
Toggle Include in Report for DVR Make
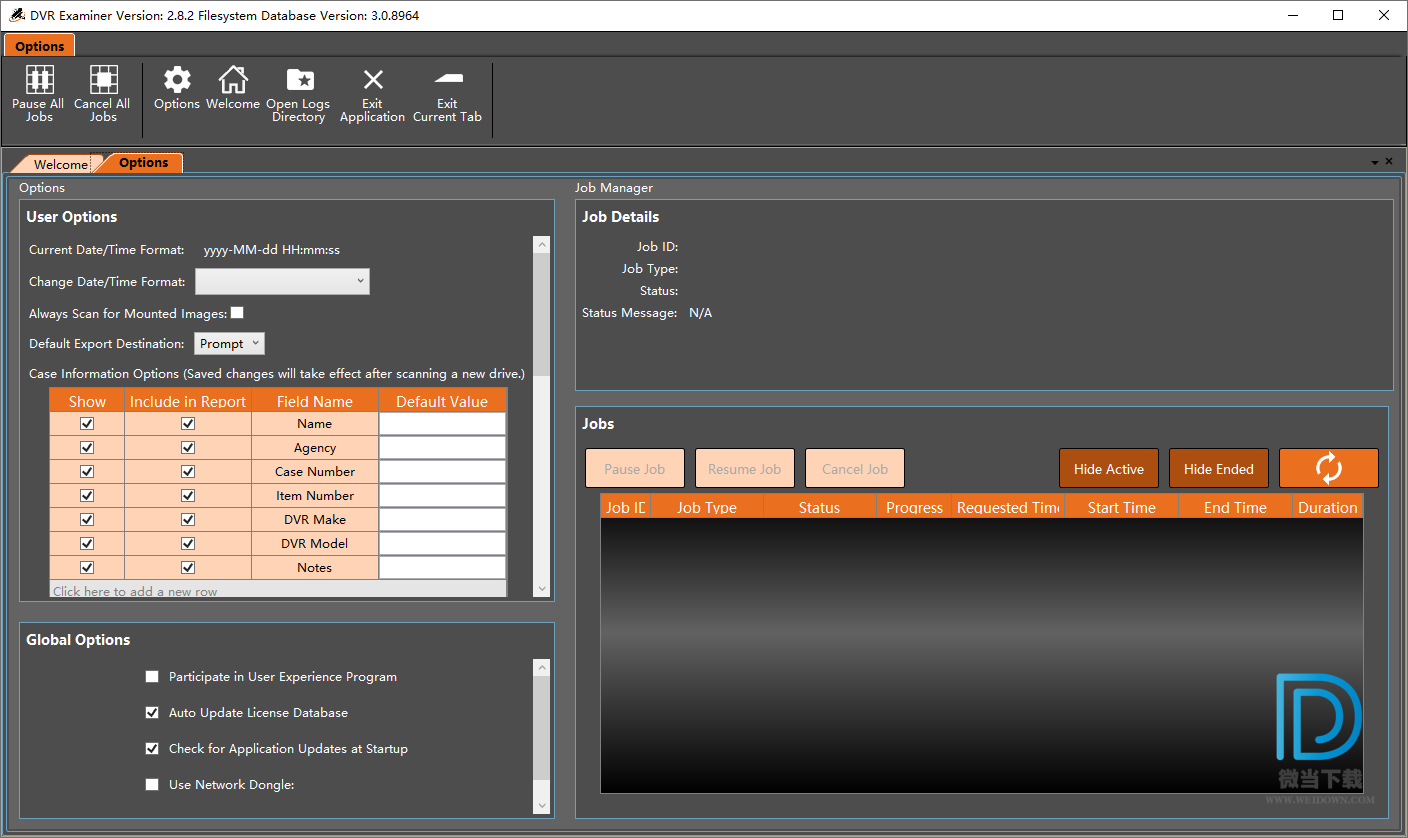(x=188, y=520)
